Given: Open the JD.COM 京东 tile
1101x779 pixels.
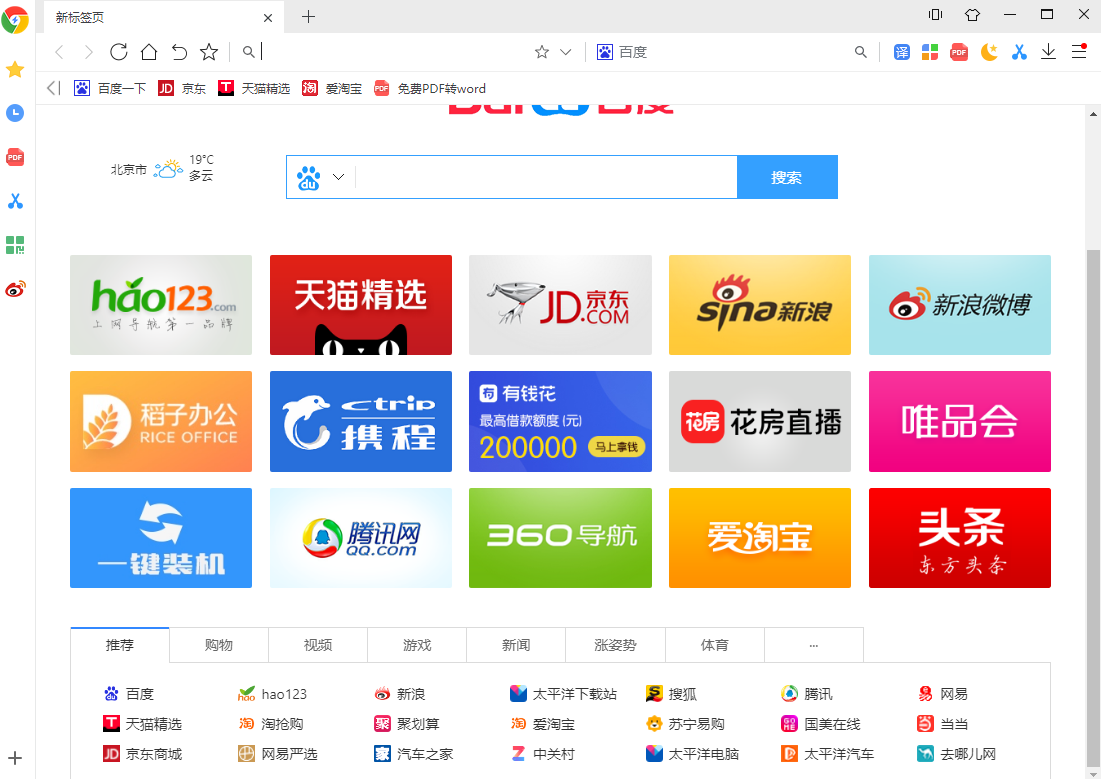Looking at the screenshot, I should coord(560,305).
